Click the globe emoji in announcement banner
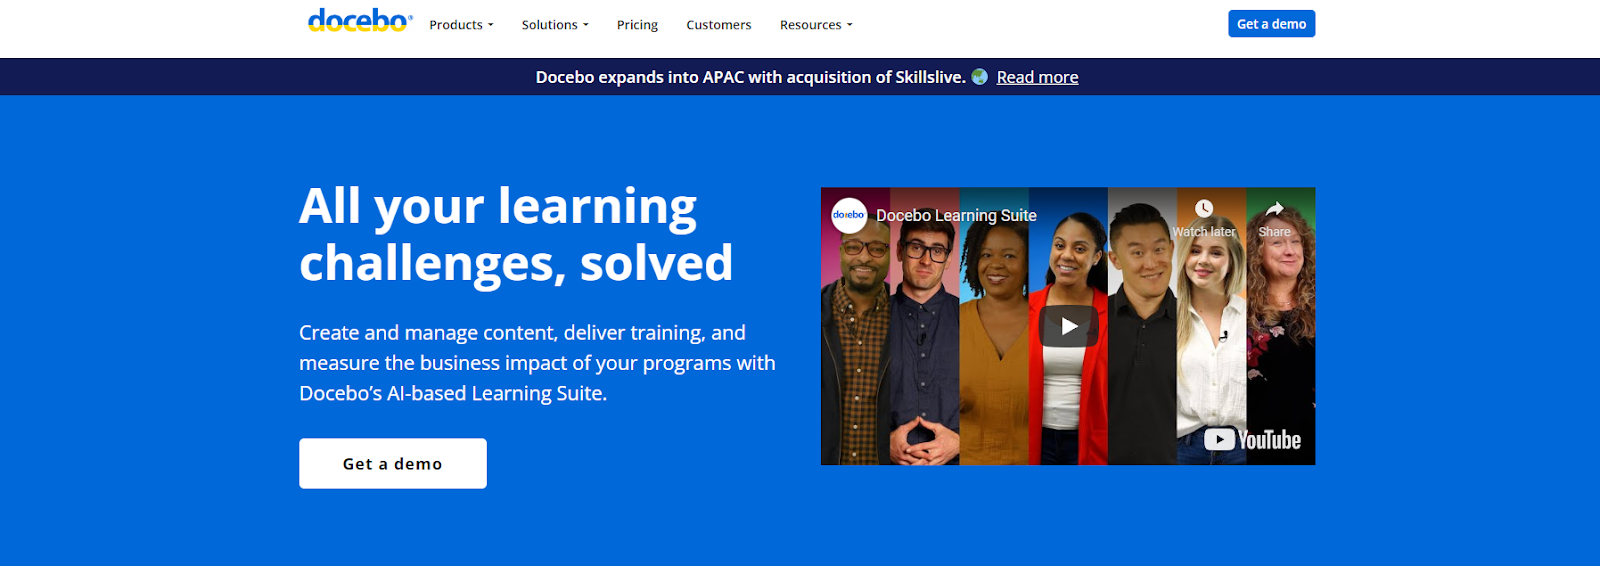The width and height of the screenshot is (1600, 566). [980, 77]
